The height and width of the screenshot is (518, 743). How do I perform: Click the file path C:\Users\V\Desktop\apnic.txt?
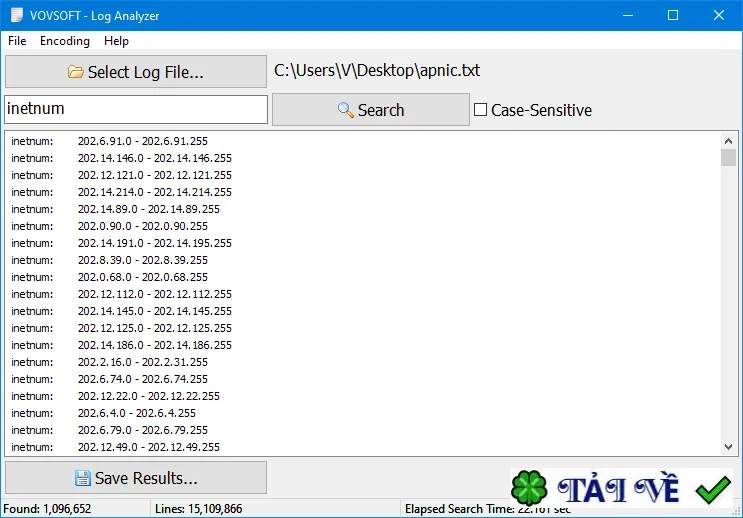pos(377,71)
